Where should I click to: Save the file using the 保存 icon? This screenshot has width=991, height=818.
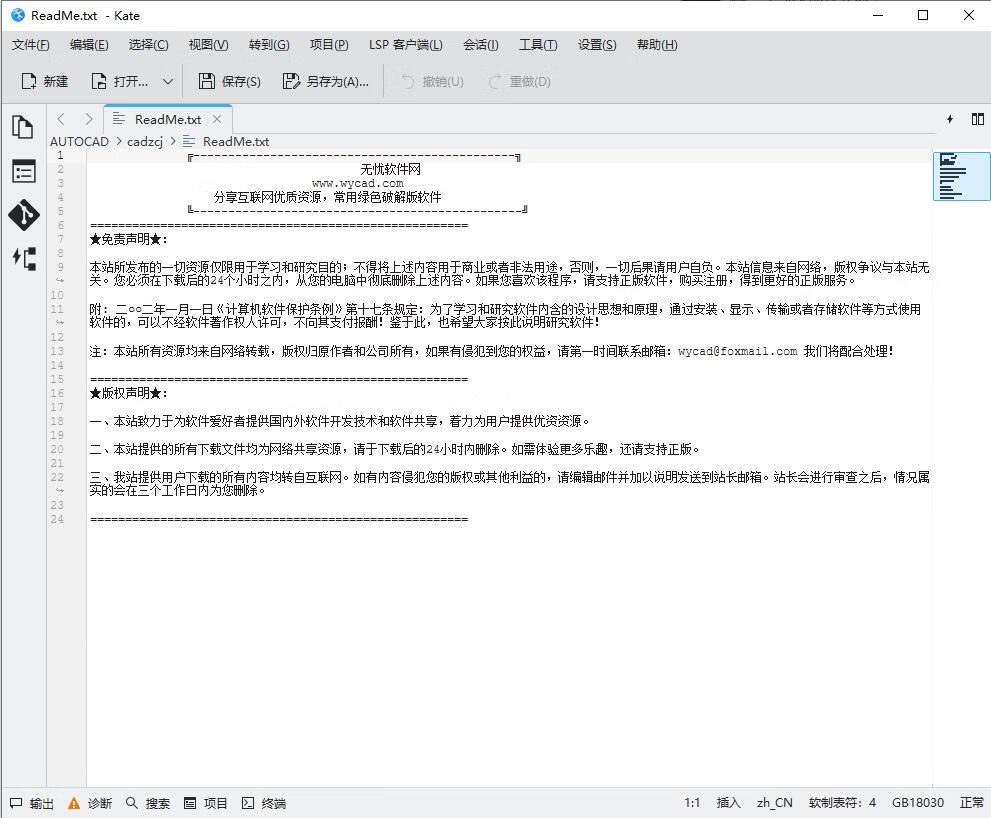(229, 81)
